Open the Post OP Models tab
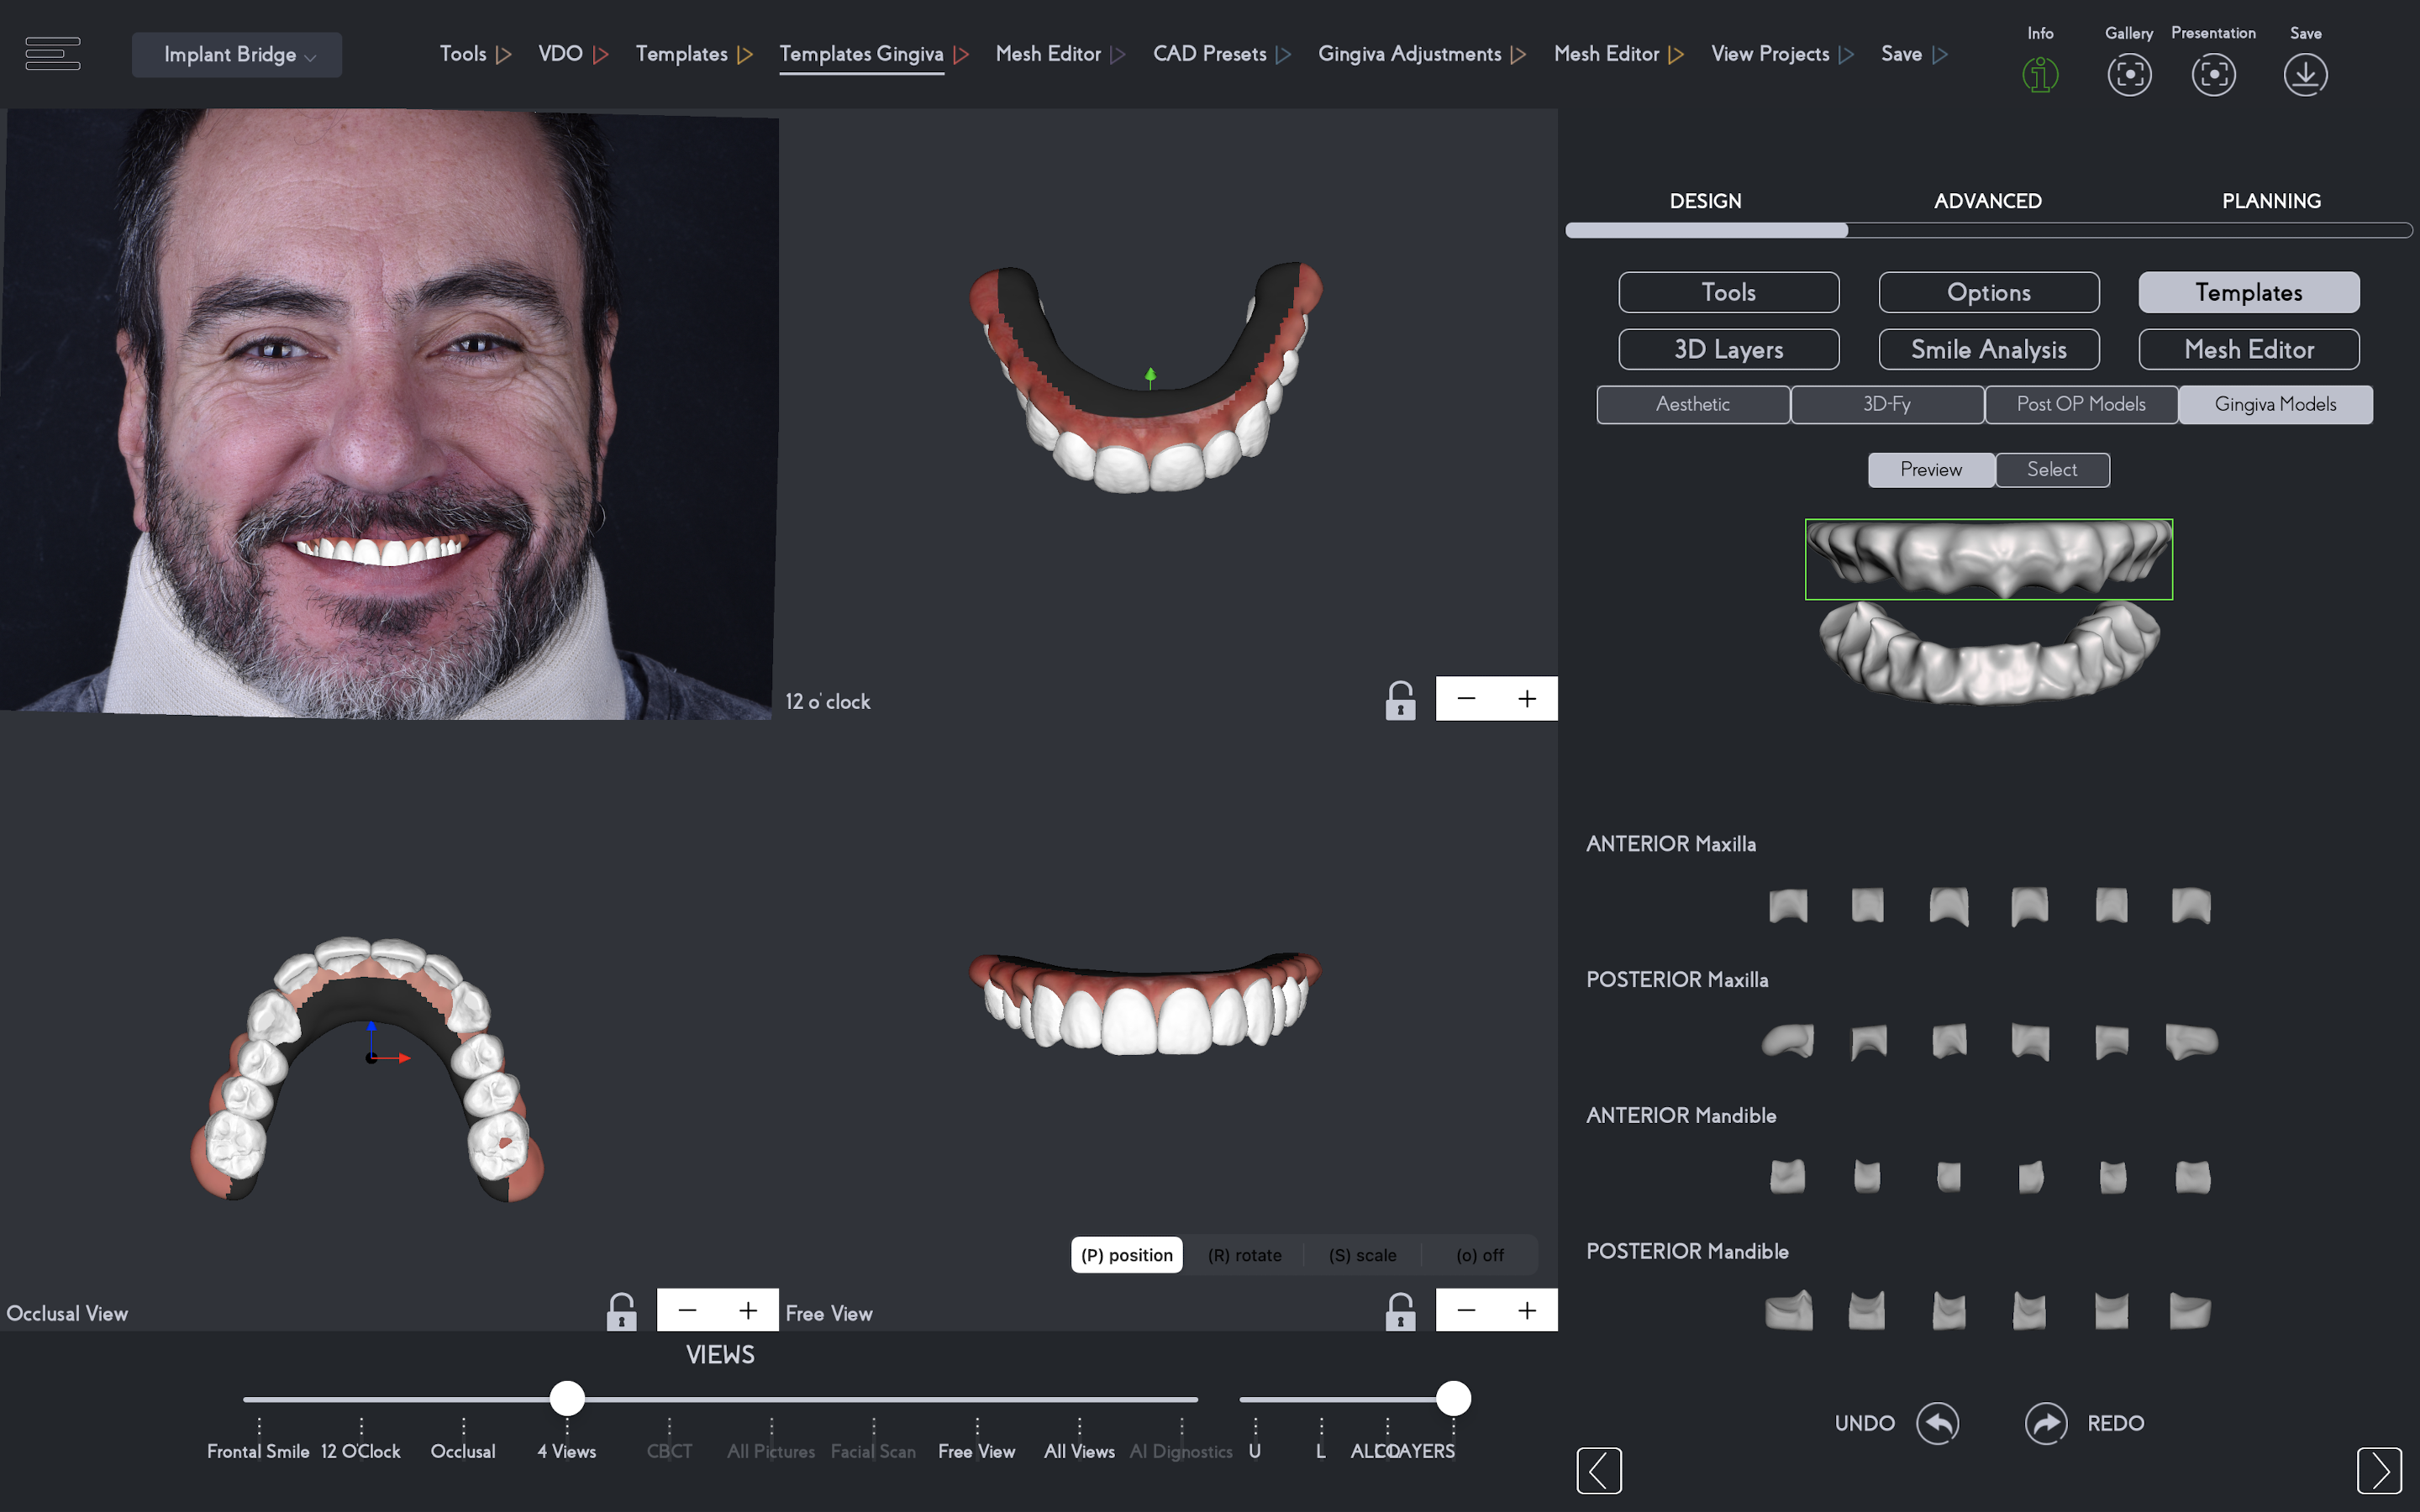This screenshot has width=2420, height=1512. click(2080, 404)
